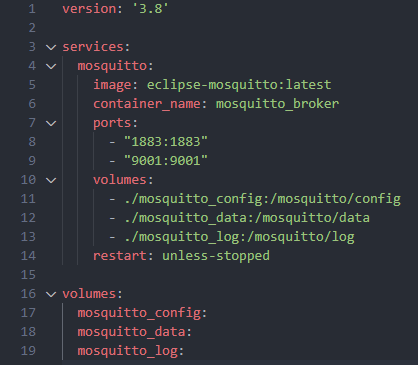Click line number 11 in gutter
Screen dimensions: 418x365
click(x=28, y=199)
